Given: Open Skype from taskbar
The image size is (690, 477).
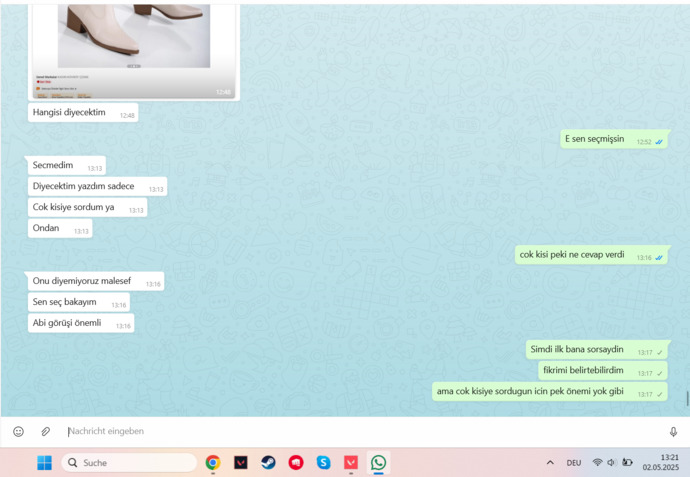Looking at the screenshot, I should point(323,462).
